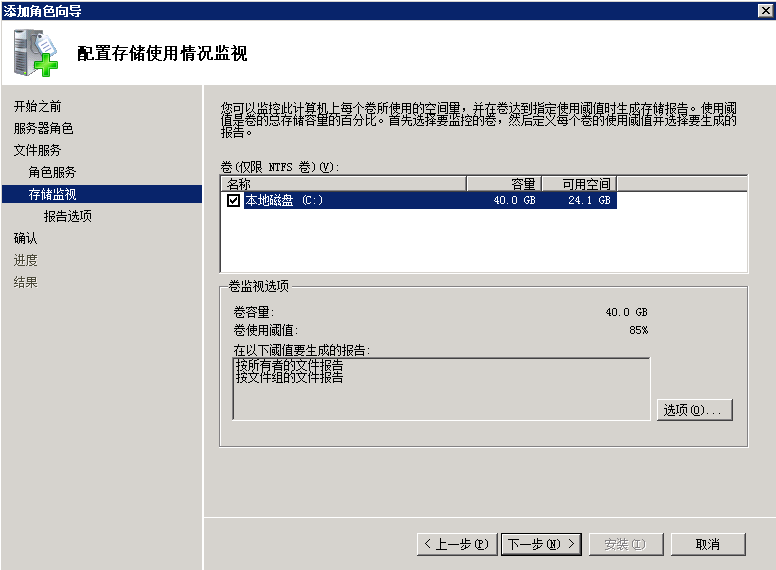Click the 名称 column header

tap(343, 184)
